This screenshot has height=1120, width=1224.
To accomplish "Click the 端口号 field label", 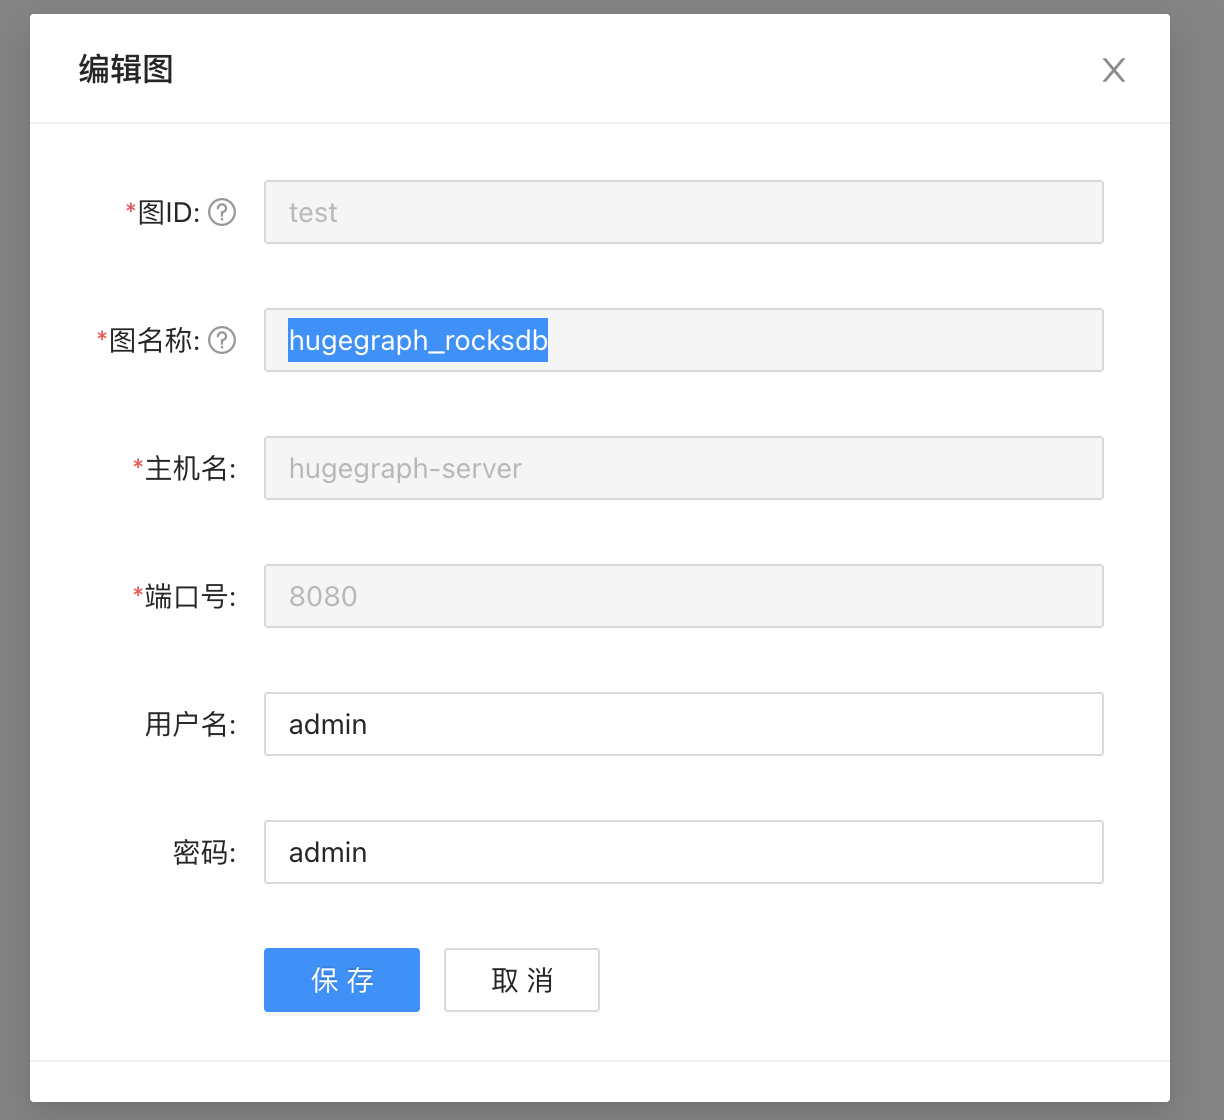I will (x=190, y=596).
